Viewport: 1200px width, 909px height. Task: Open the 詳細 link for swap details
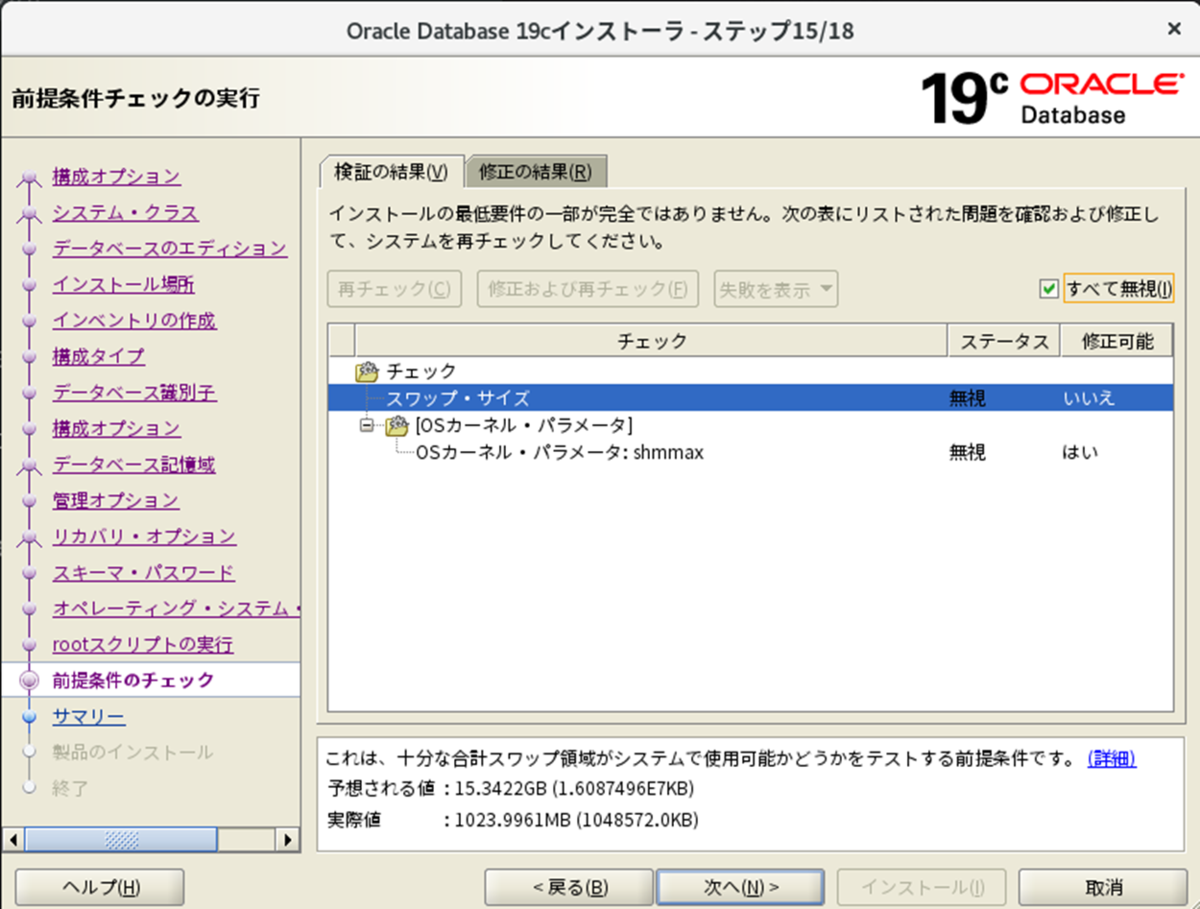point(1115,760)
